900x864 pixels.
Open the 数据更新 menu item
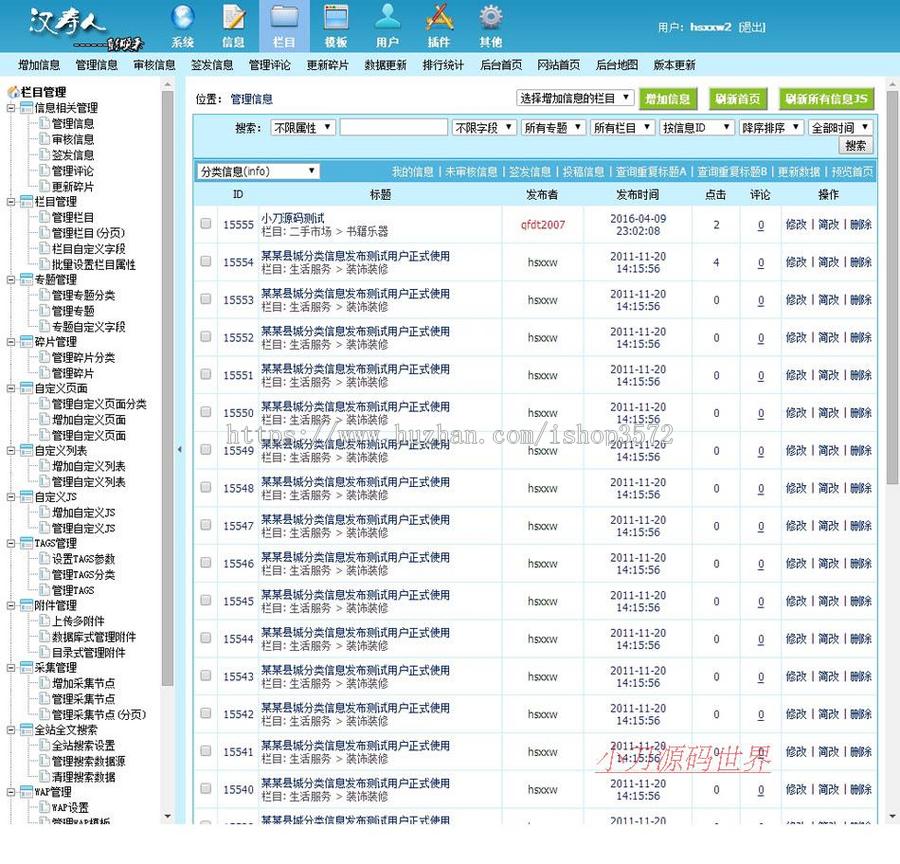click(x=385, y=65)
